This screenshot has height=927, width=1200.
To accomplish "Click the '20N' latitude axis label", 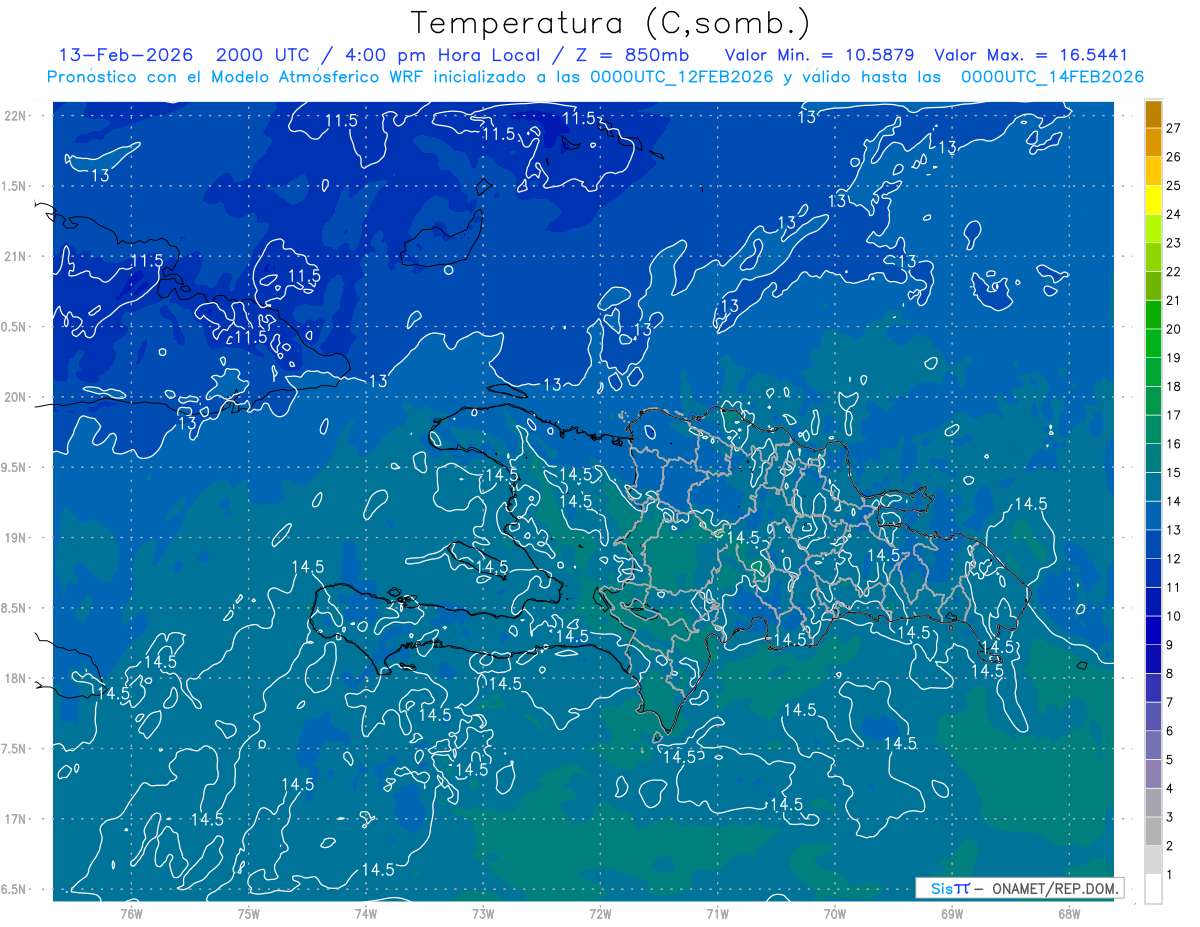I will coord(16,397).
